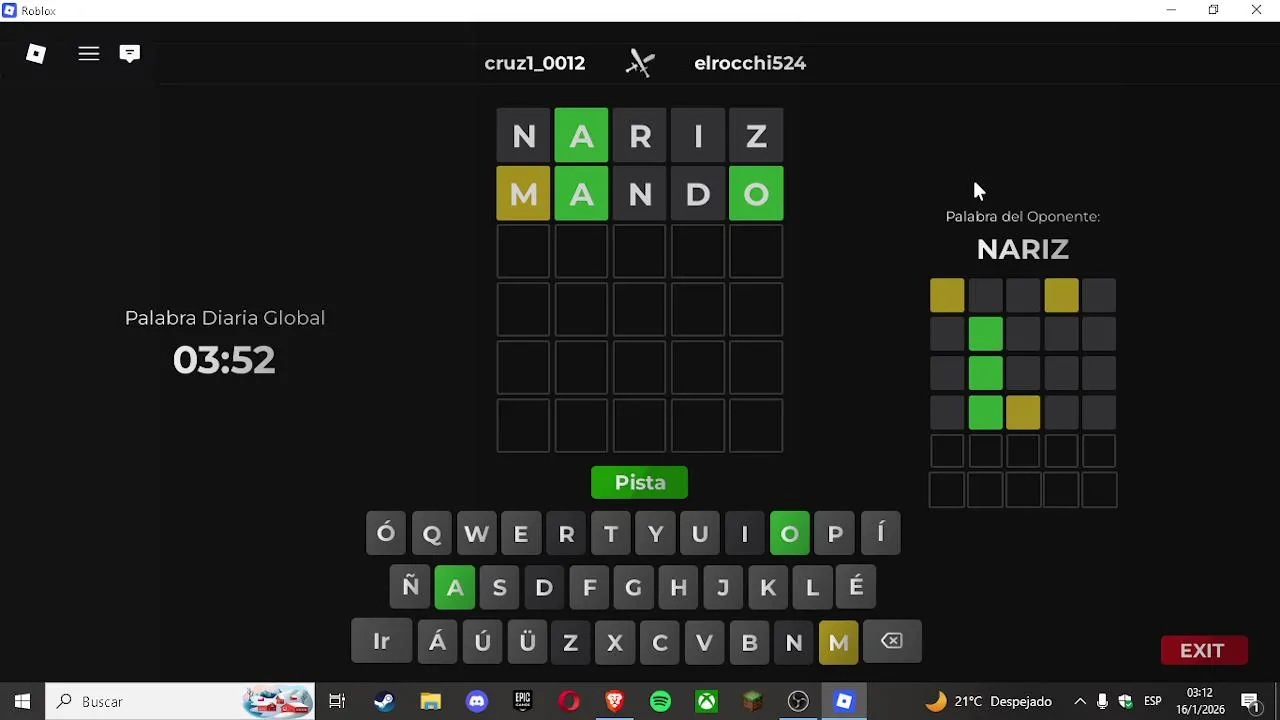Tap the Ñ key on the game keyboard
Screen dimensions: 1280x720
[410, 588]
